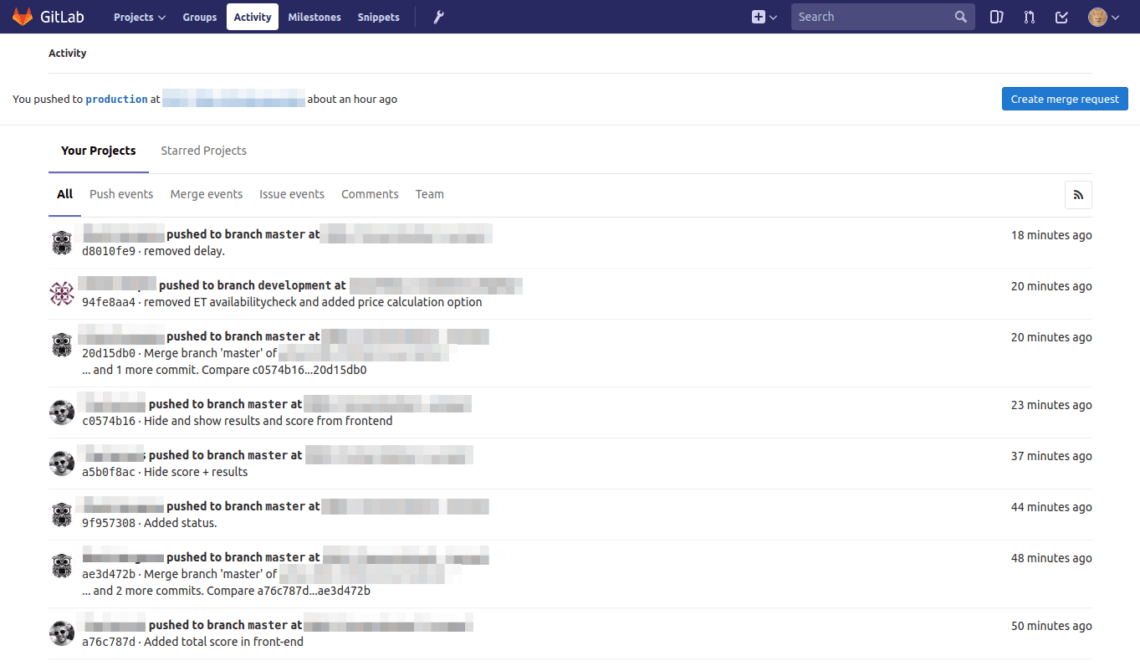The height and width of the screenshot is (666, 1140).
Task: Open the Issues board icon in navbar
Action: 996,17
